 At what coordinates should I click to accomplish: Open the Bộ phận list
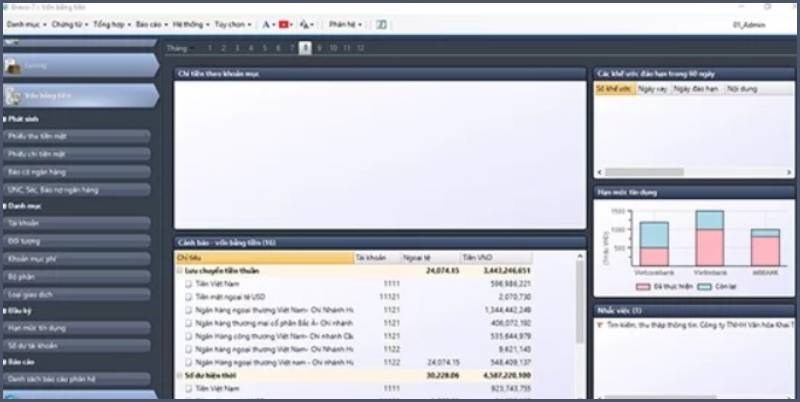point(77,277)
